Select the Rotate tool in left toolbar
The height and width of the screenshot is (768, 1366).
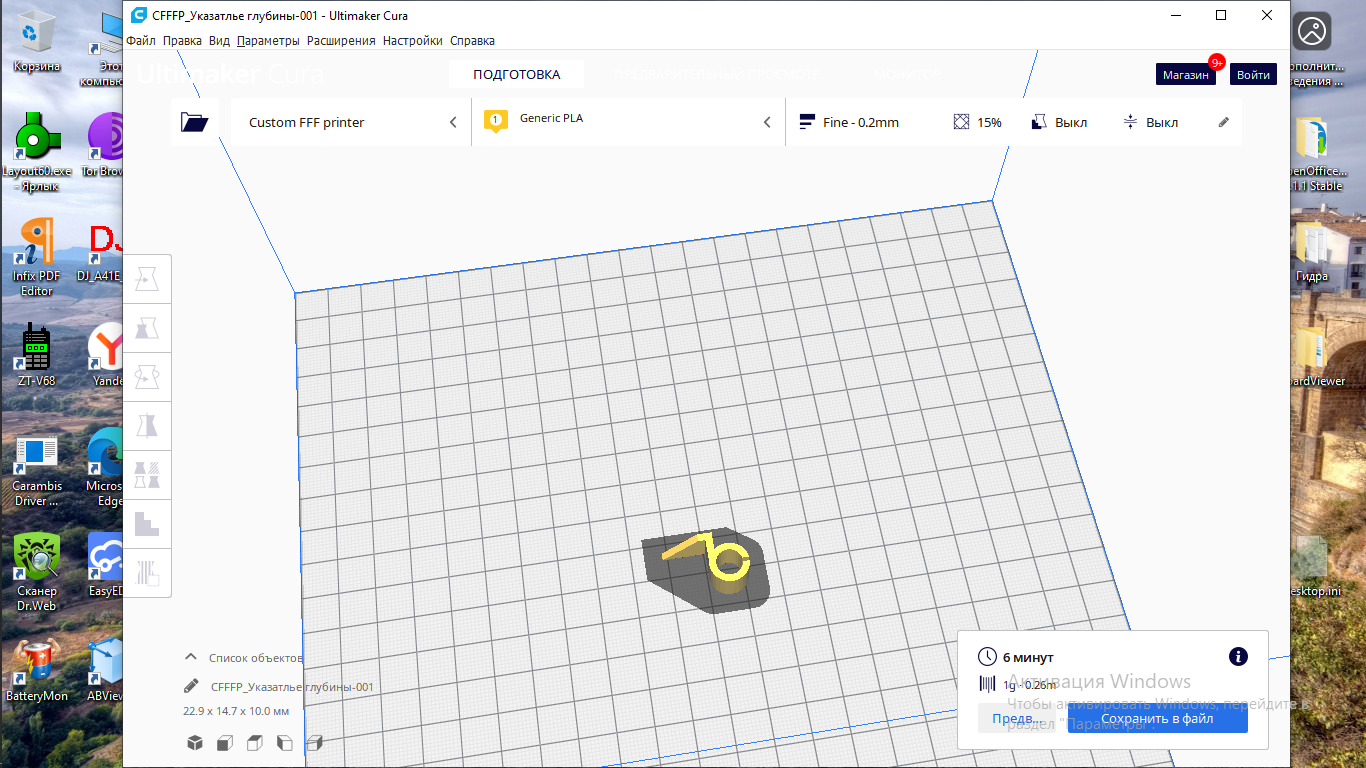coord(147,377)
